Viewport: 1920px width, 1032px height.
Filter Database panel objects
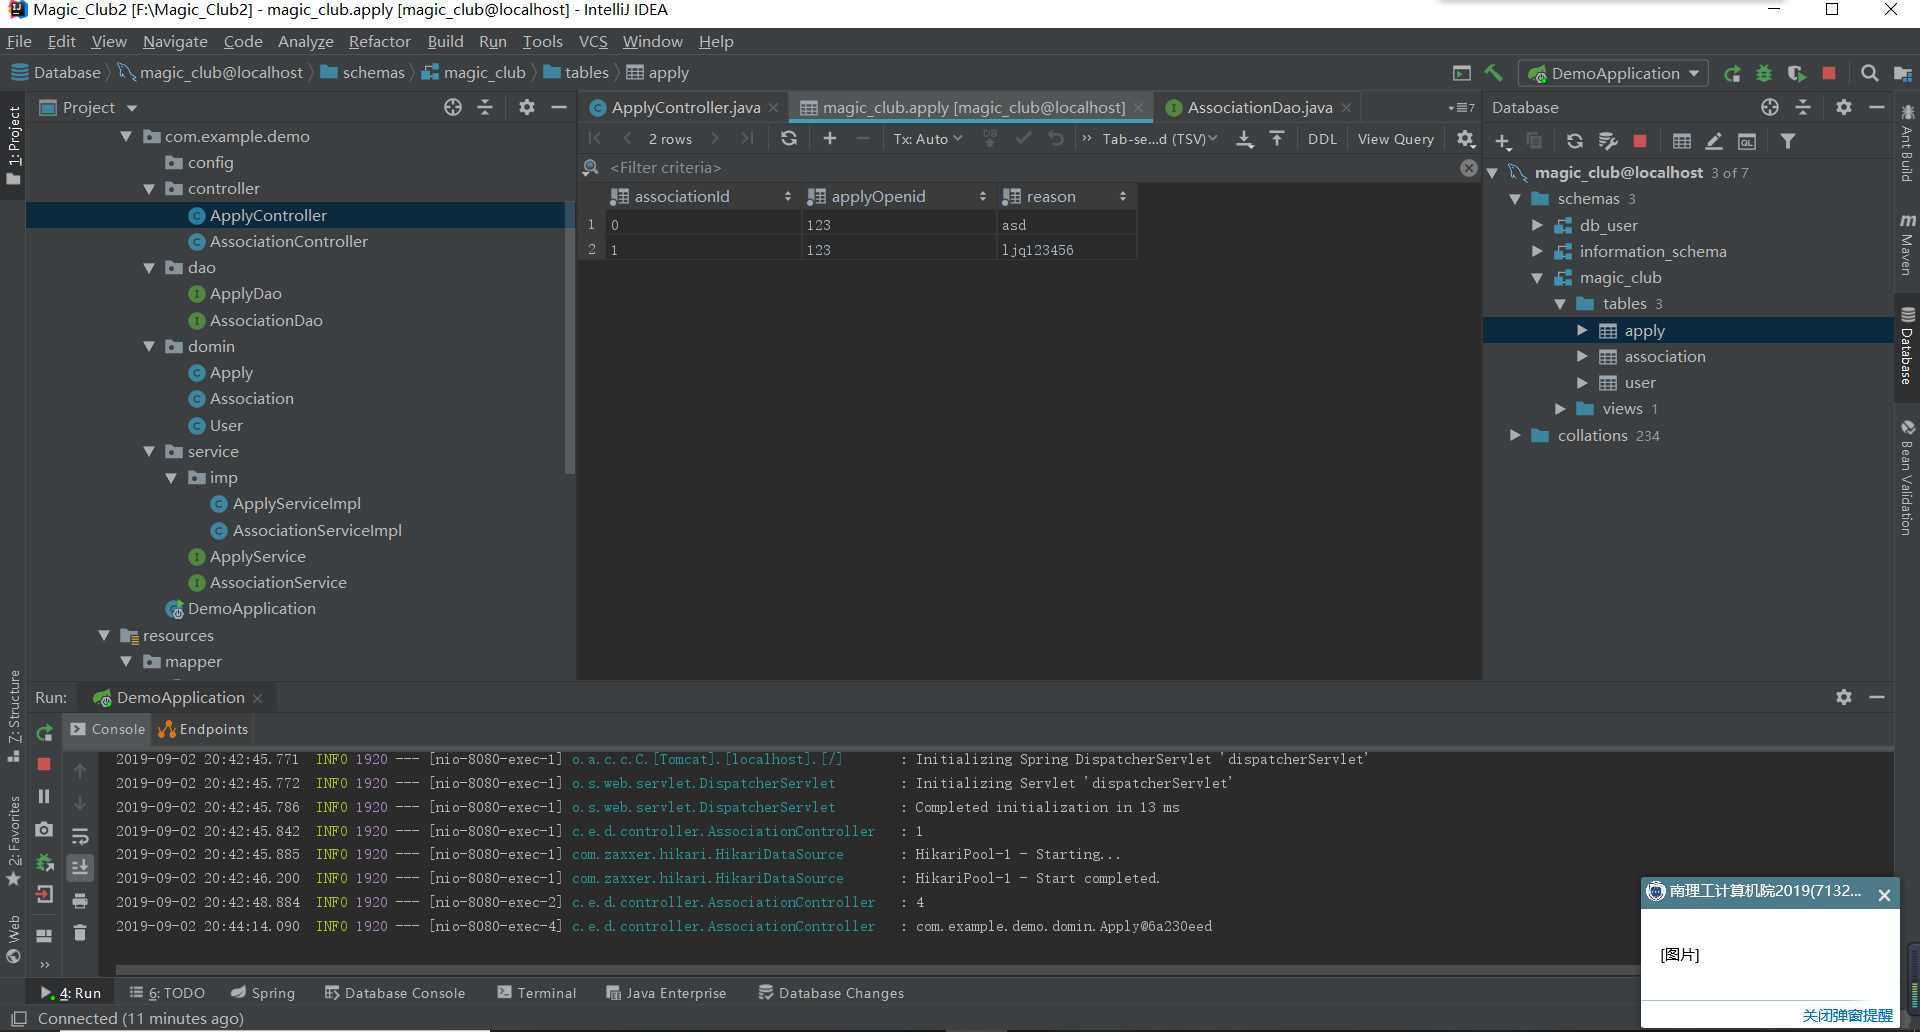point(1788,141)
